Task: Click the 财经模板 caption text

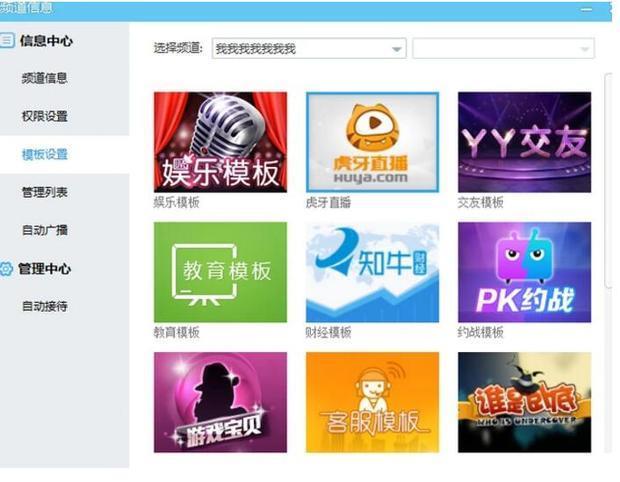Action: 328,332
